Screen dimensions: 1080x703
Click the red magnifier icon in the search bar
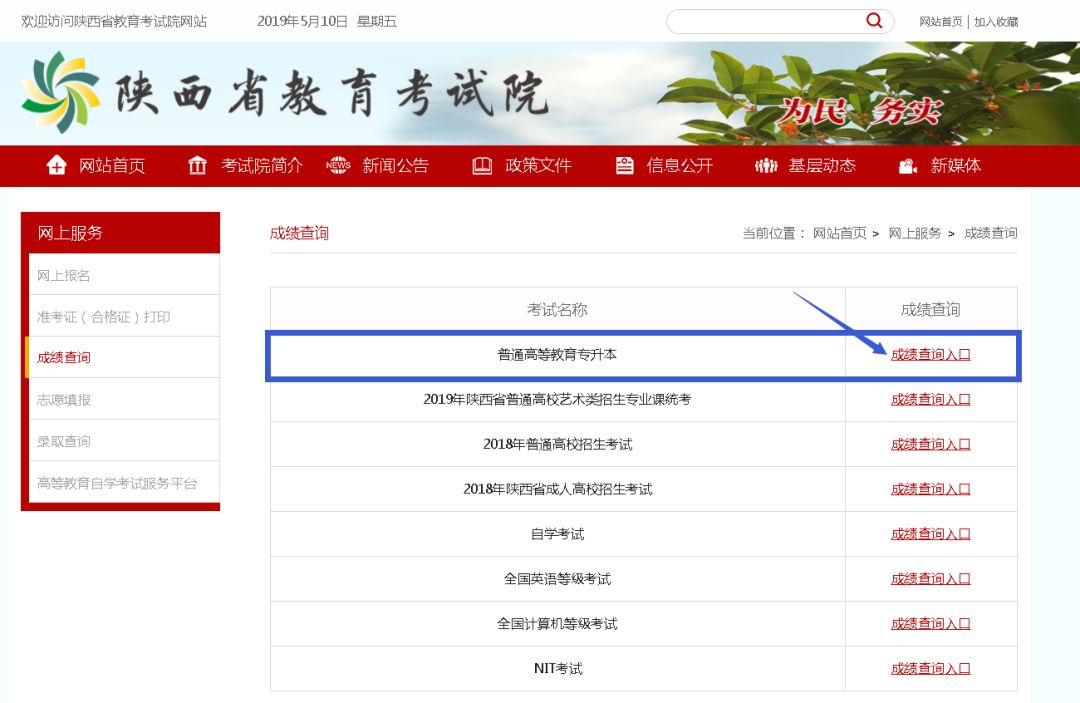coord(873,20)
